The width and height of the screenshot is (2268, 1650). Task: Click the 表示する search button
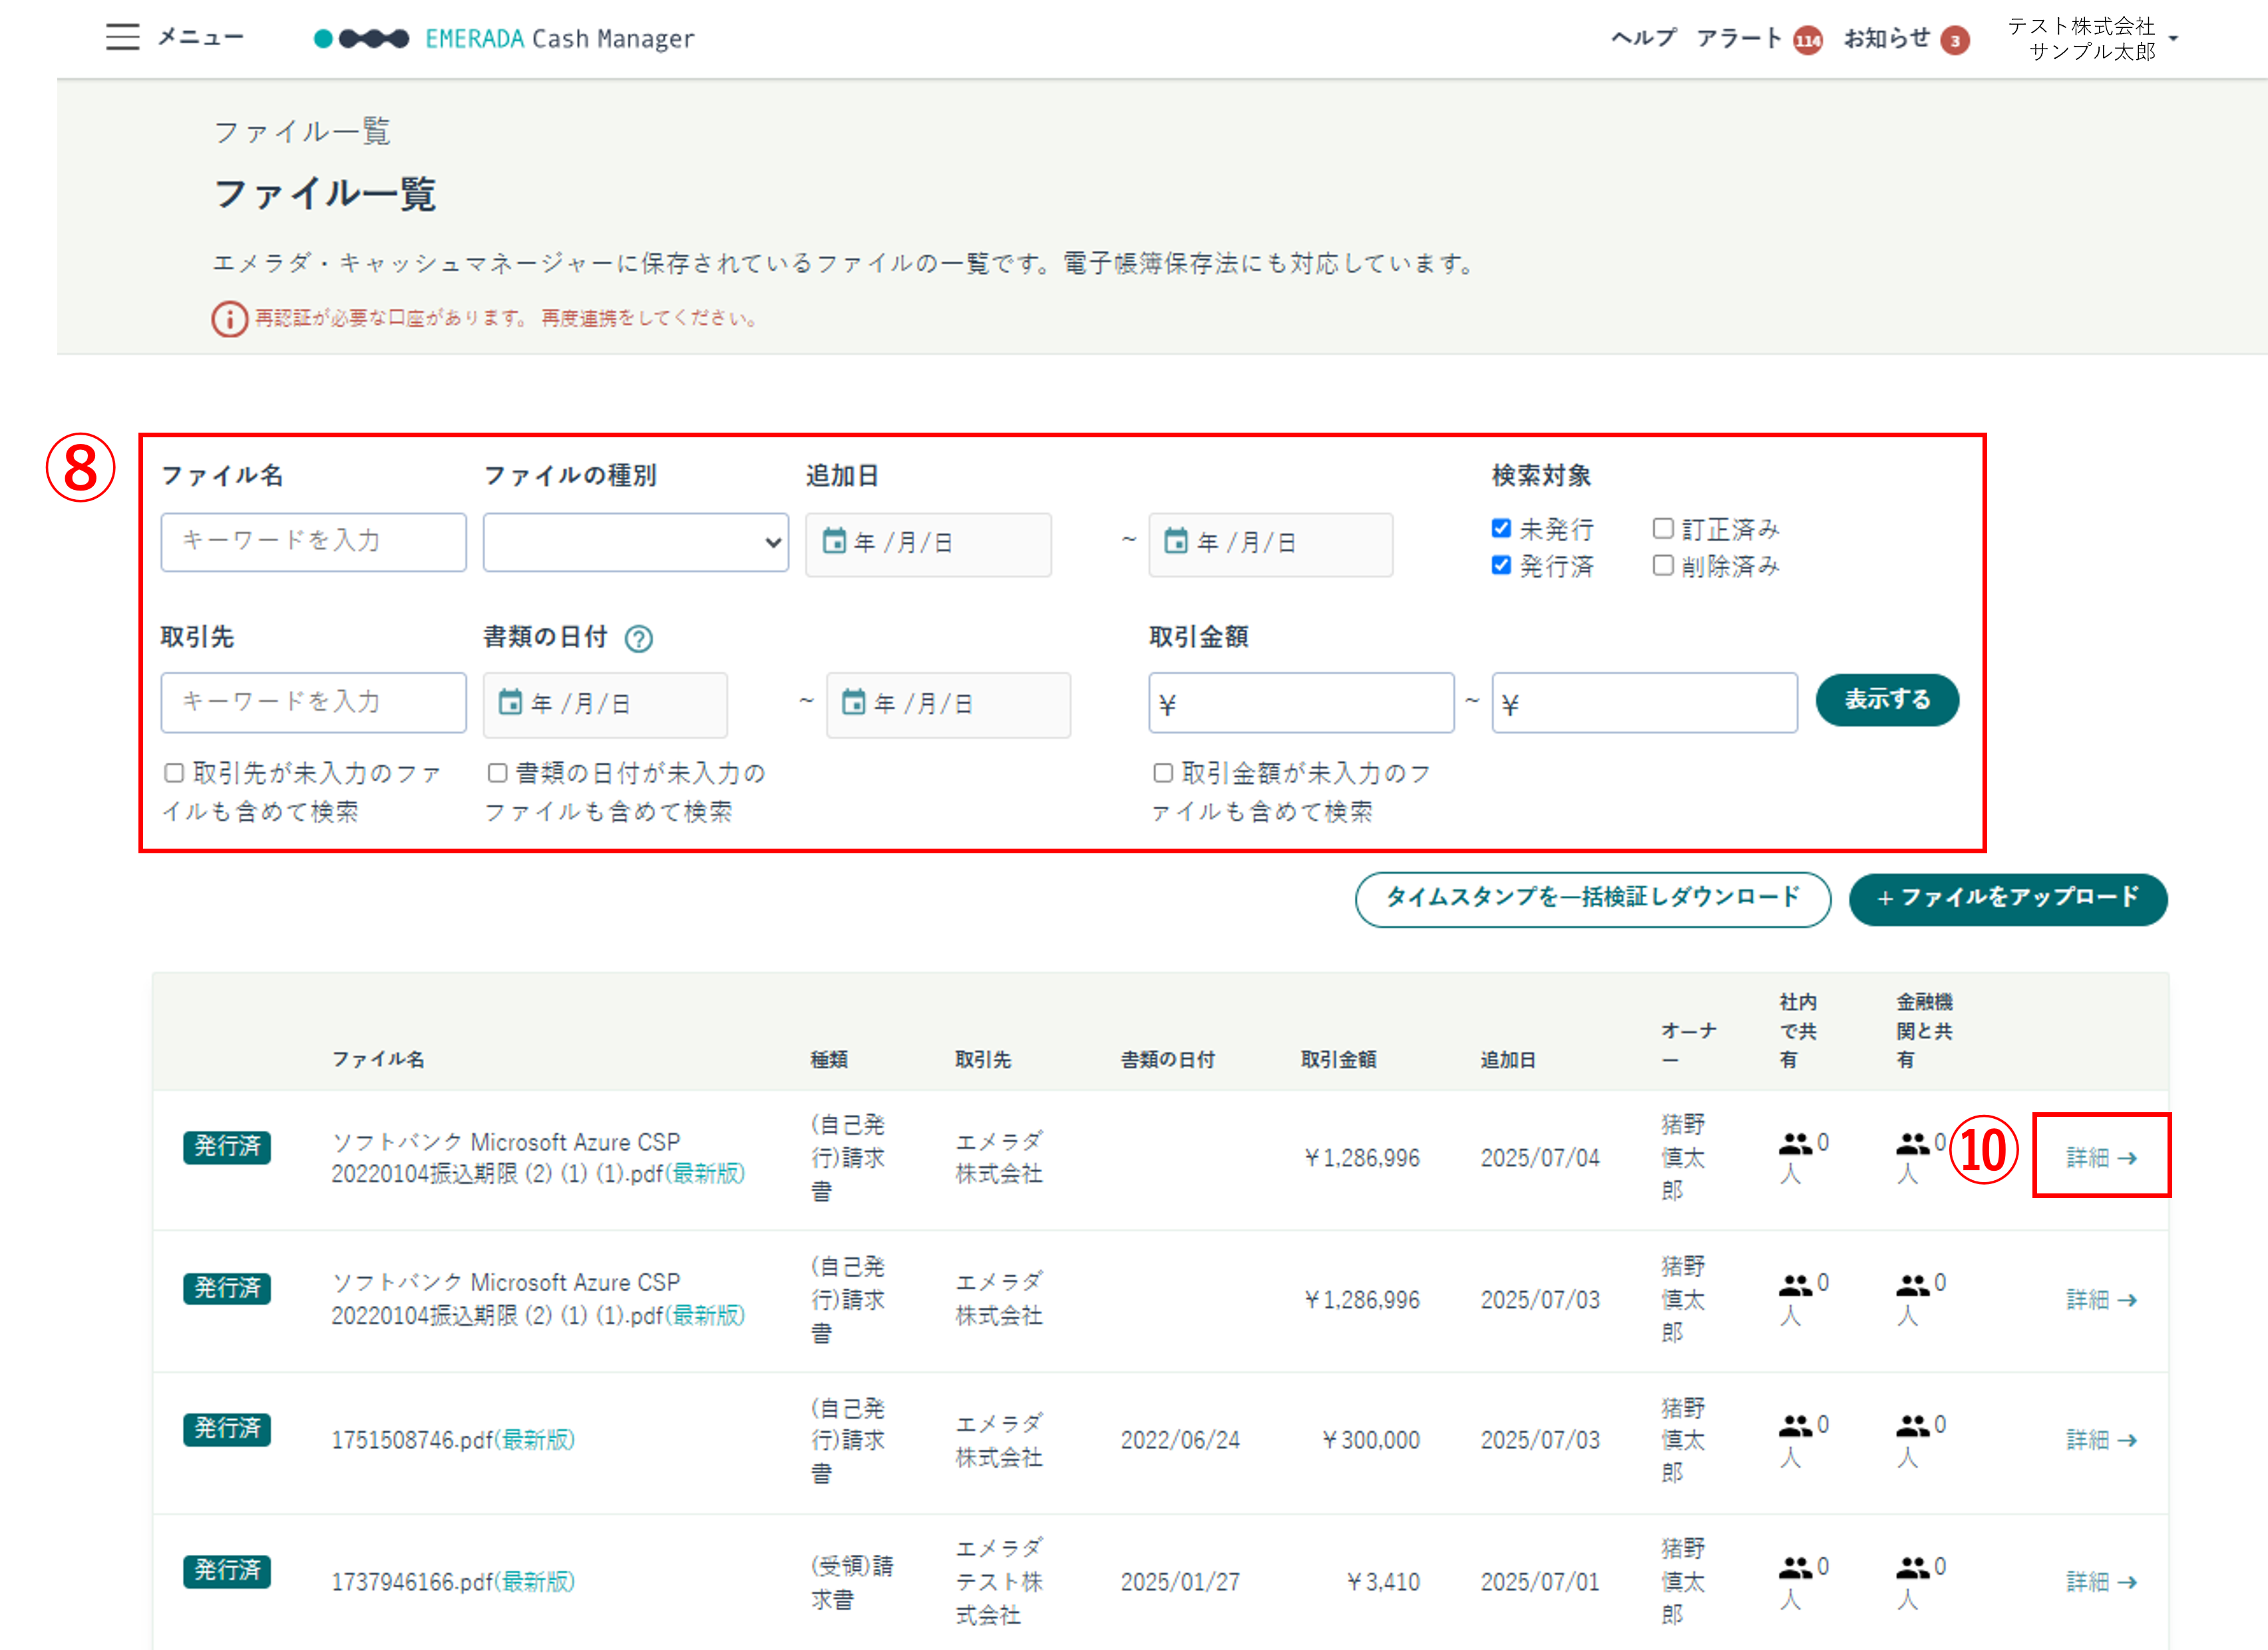[1887, 700]
